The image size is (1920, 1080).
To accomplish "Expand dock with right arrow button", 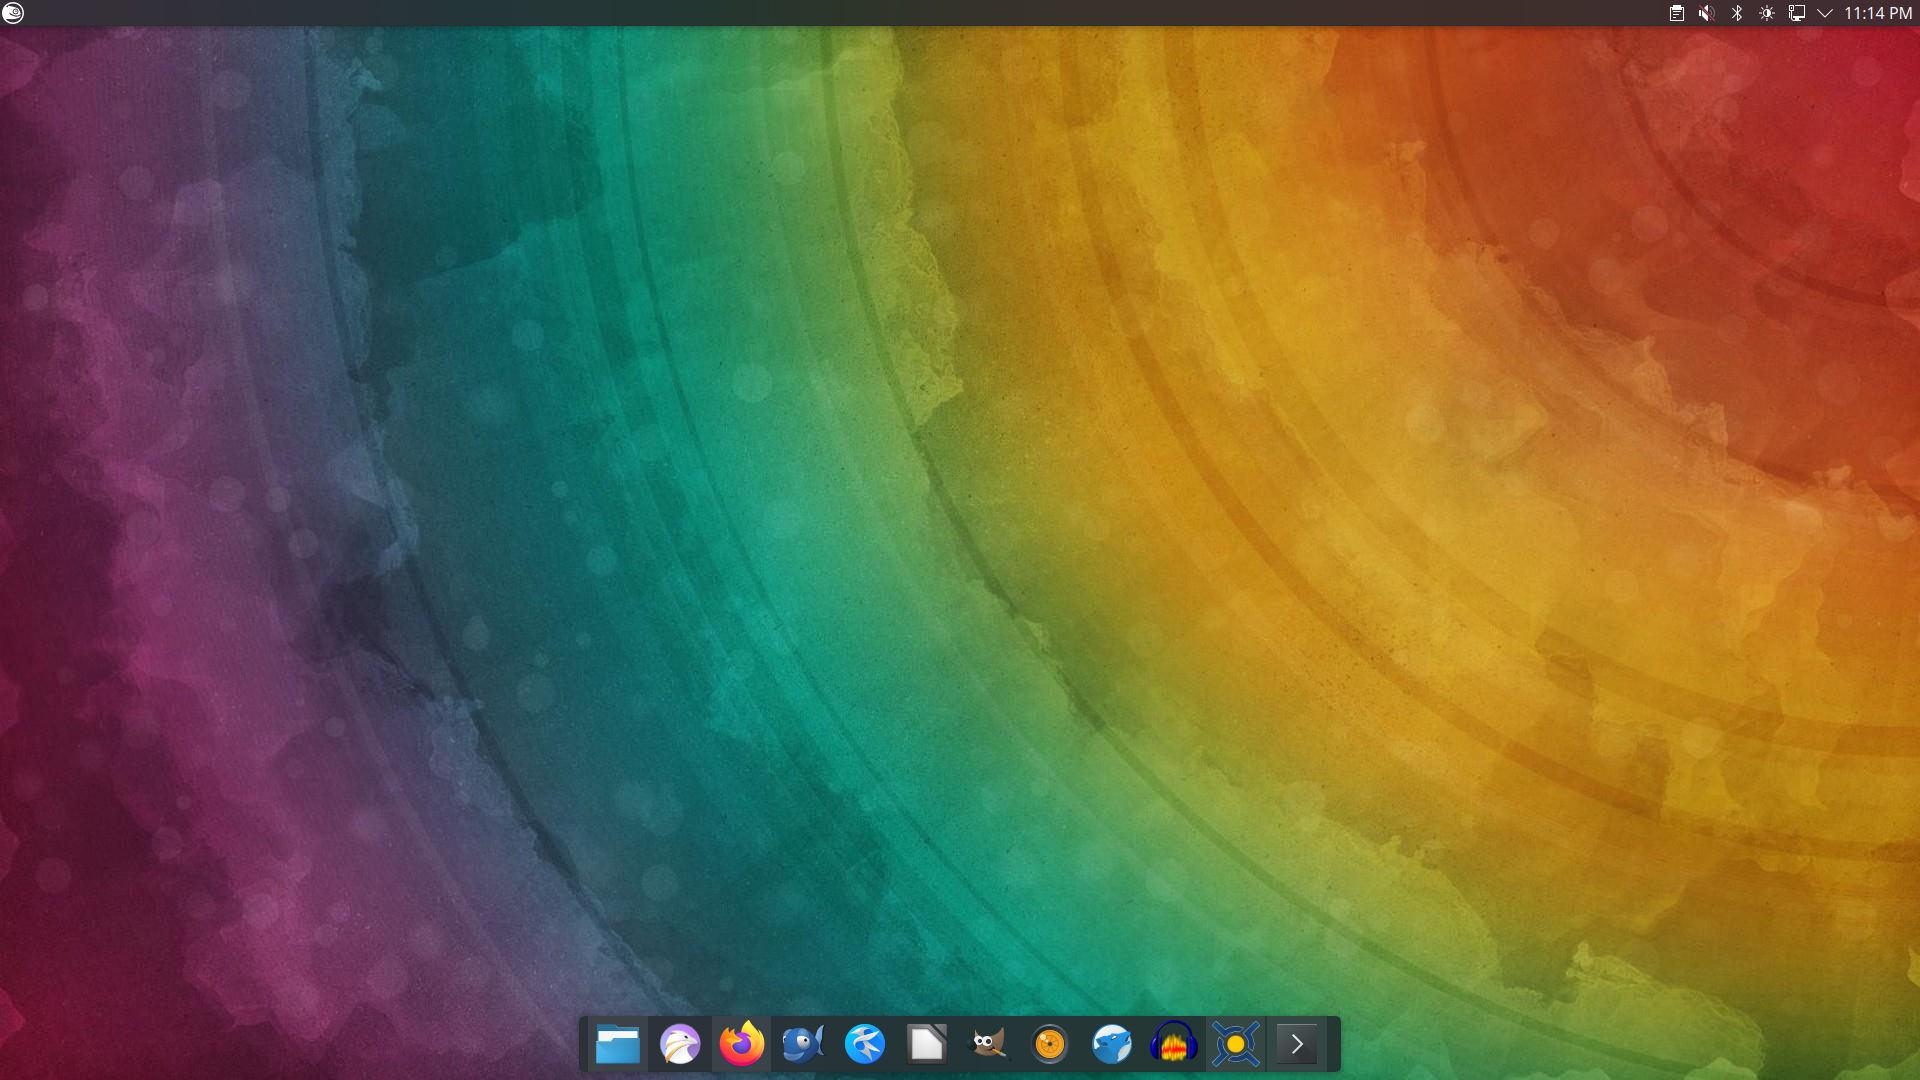I will click(x=1297, y=1045).
